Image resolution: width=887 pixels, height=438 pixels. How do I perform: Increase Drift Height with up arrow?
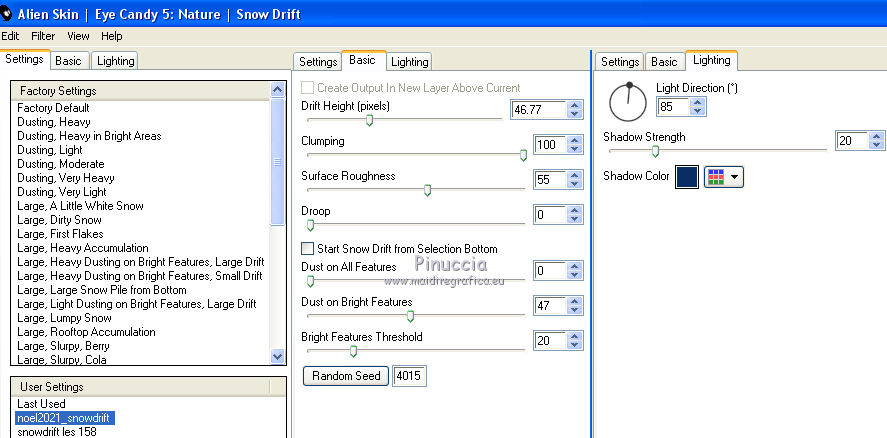click(575, 105)
